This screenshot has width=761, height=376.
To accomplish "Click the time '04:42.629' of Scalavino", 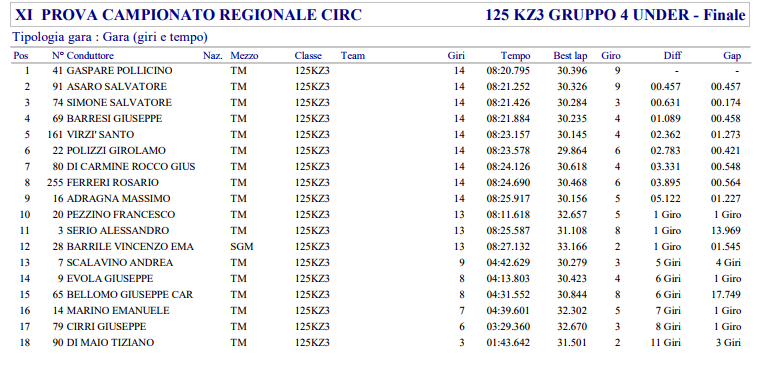I will coord(508,263).
